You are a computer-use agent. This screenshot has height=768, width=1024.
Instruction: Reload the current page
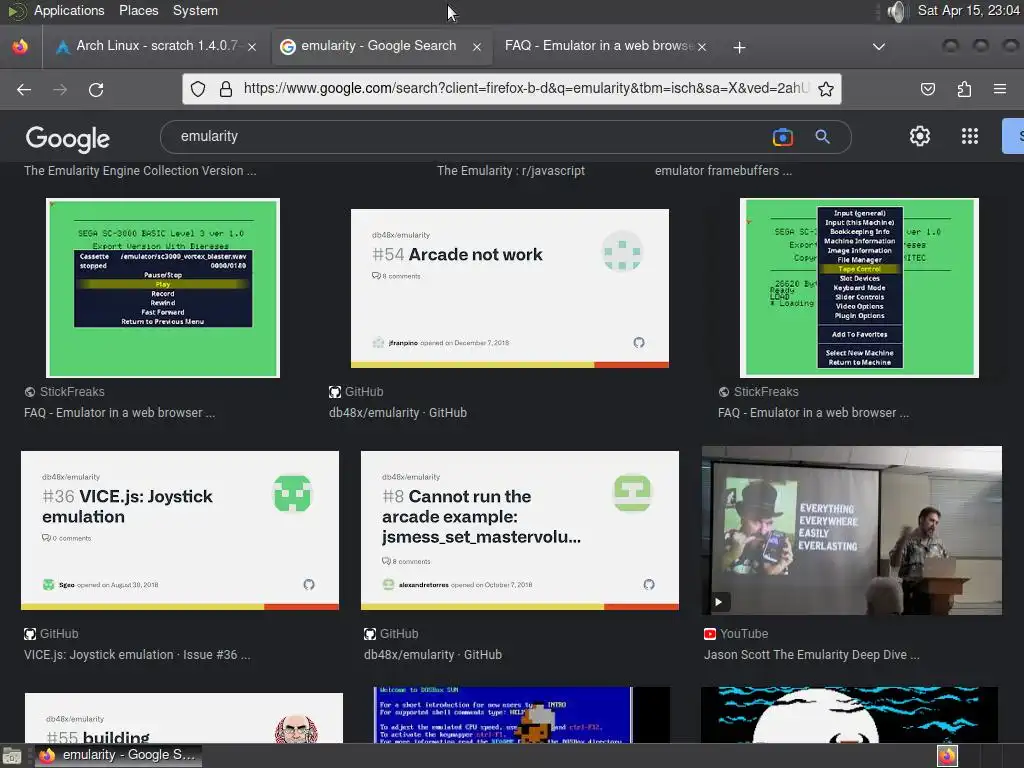[x=96, y=89]
